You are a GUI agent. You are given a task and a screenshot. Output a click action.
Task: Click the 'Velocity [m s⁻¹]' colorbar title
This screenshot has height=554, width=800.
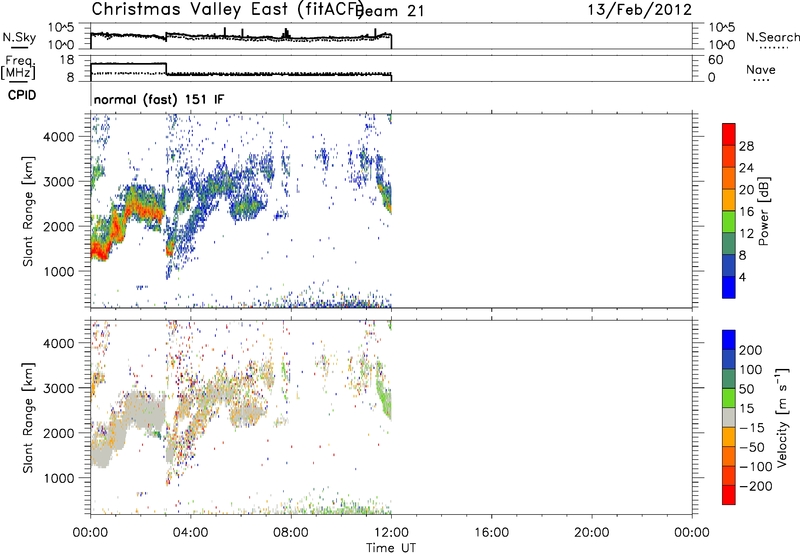[782, 417]
